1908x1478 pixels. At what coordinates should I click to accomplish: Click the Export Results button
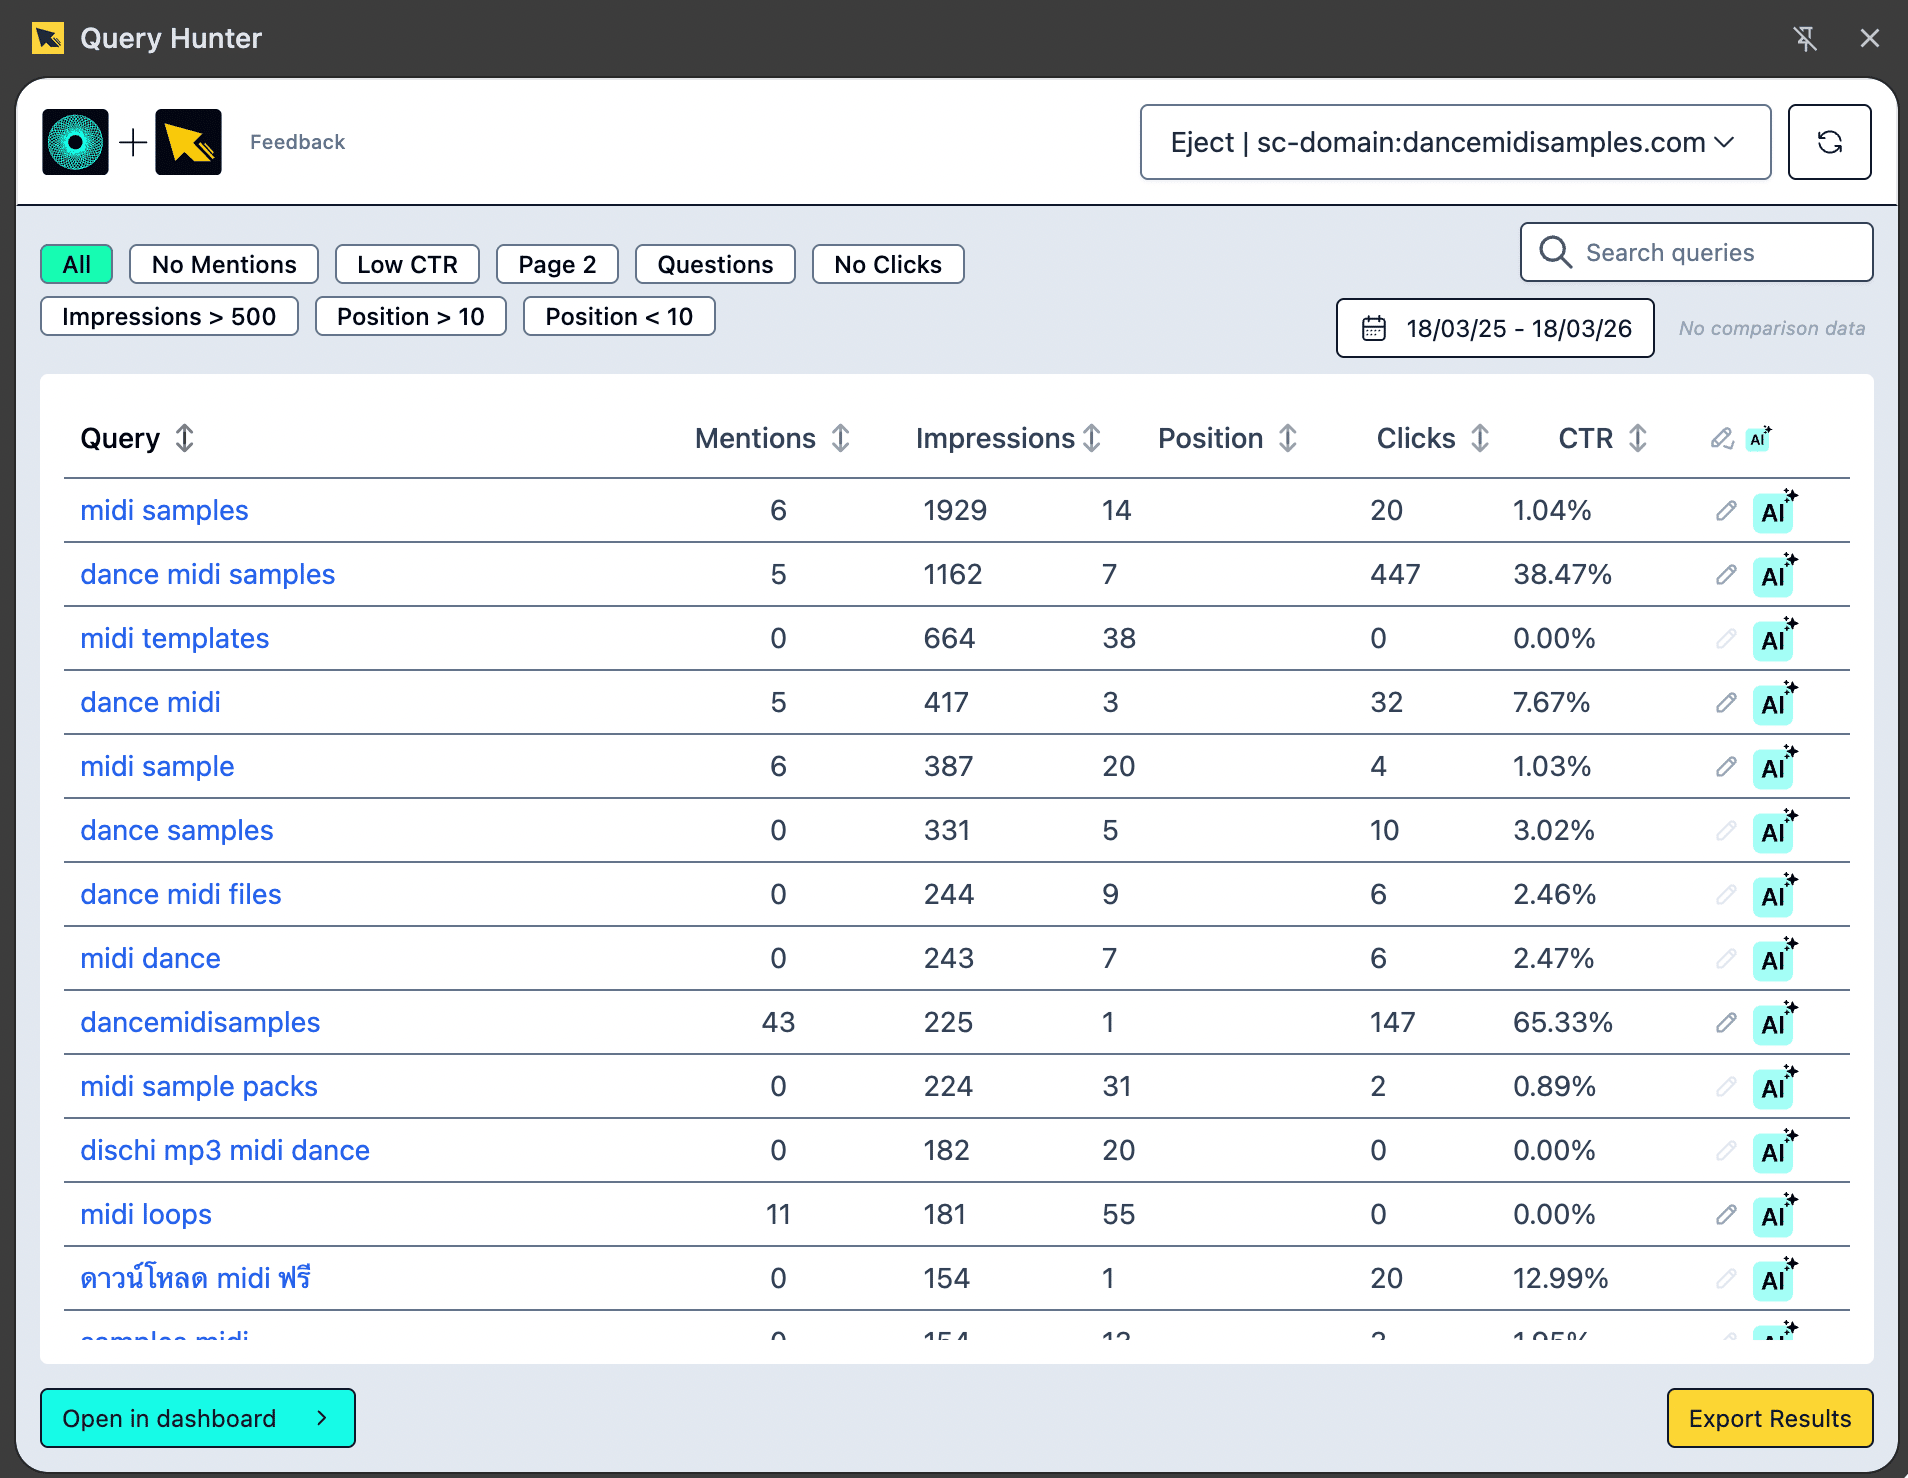point(1770,1418)
